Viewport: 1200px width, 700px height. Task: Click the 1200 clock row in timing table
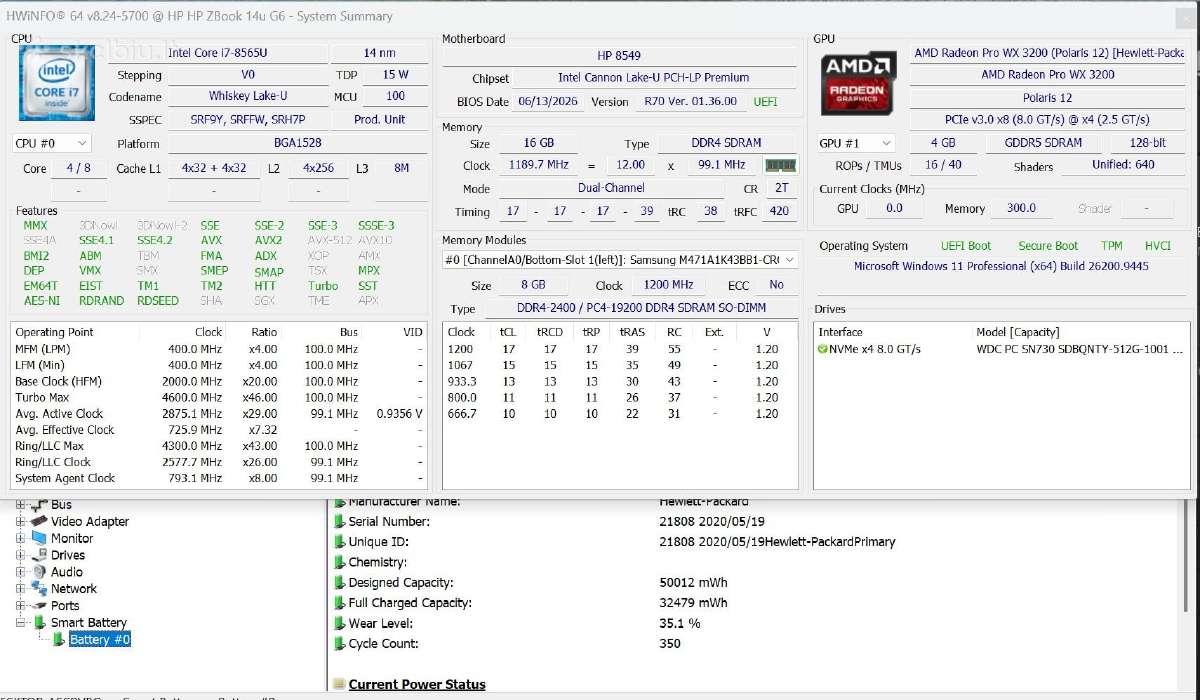pyautogui.click(x=620, y=349)
